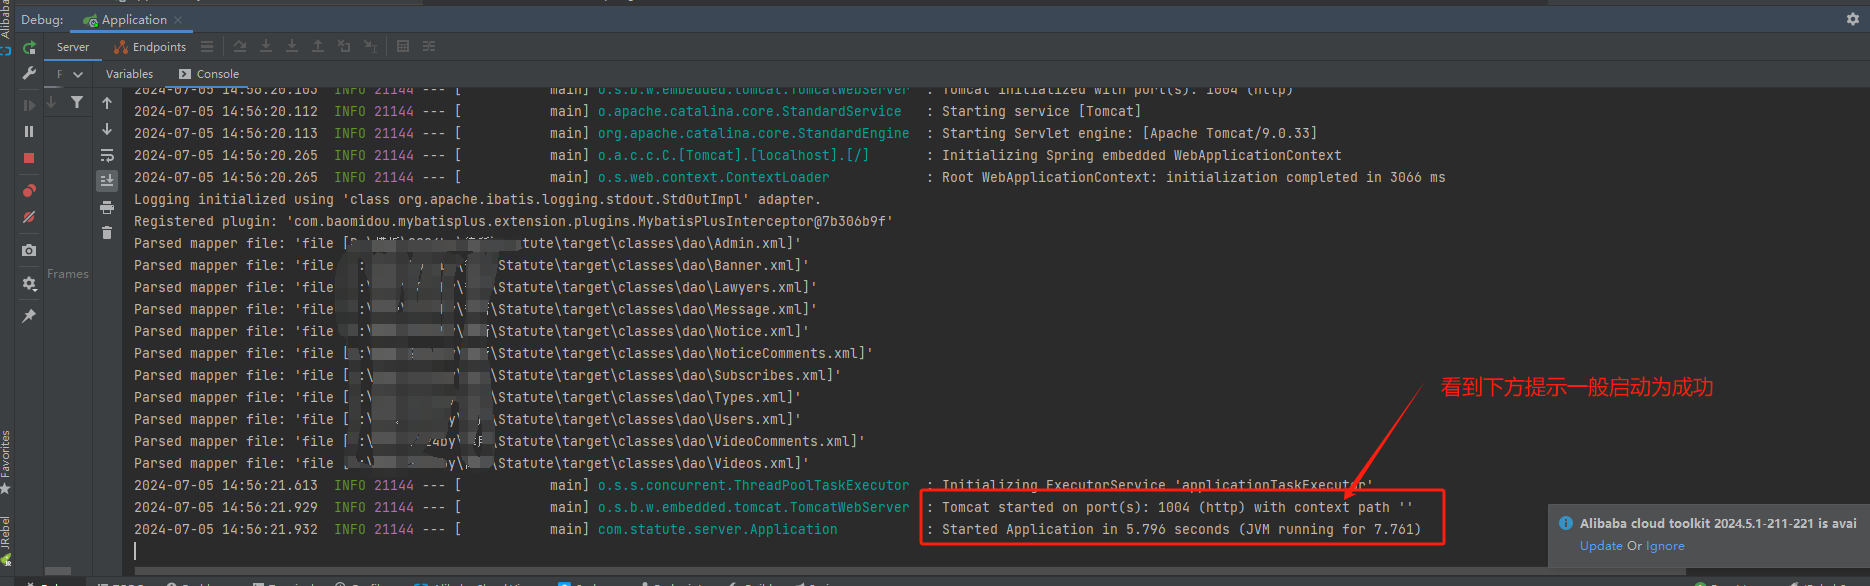Screen dimensions: 1870x586
Task: Pause the program execution
Action: [x=29, y=131]
